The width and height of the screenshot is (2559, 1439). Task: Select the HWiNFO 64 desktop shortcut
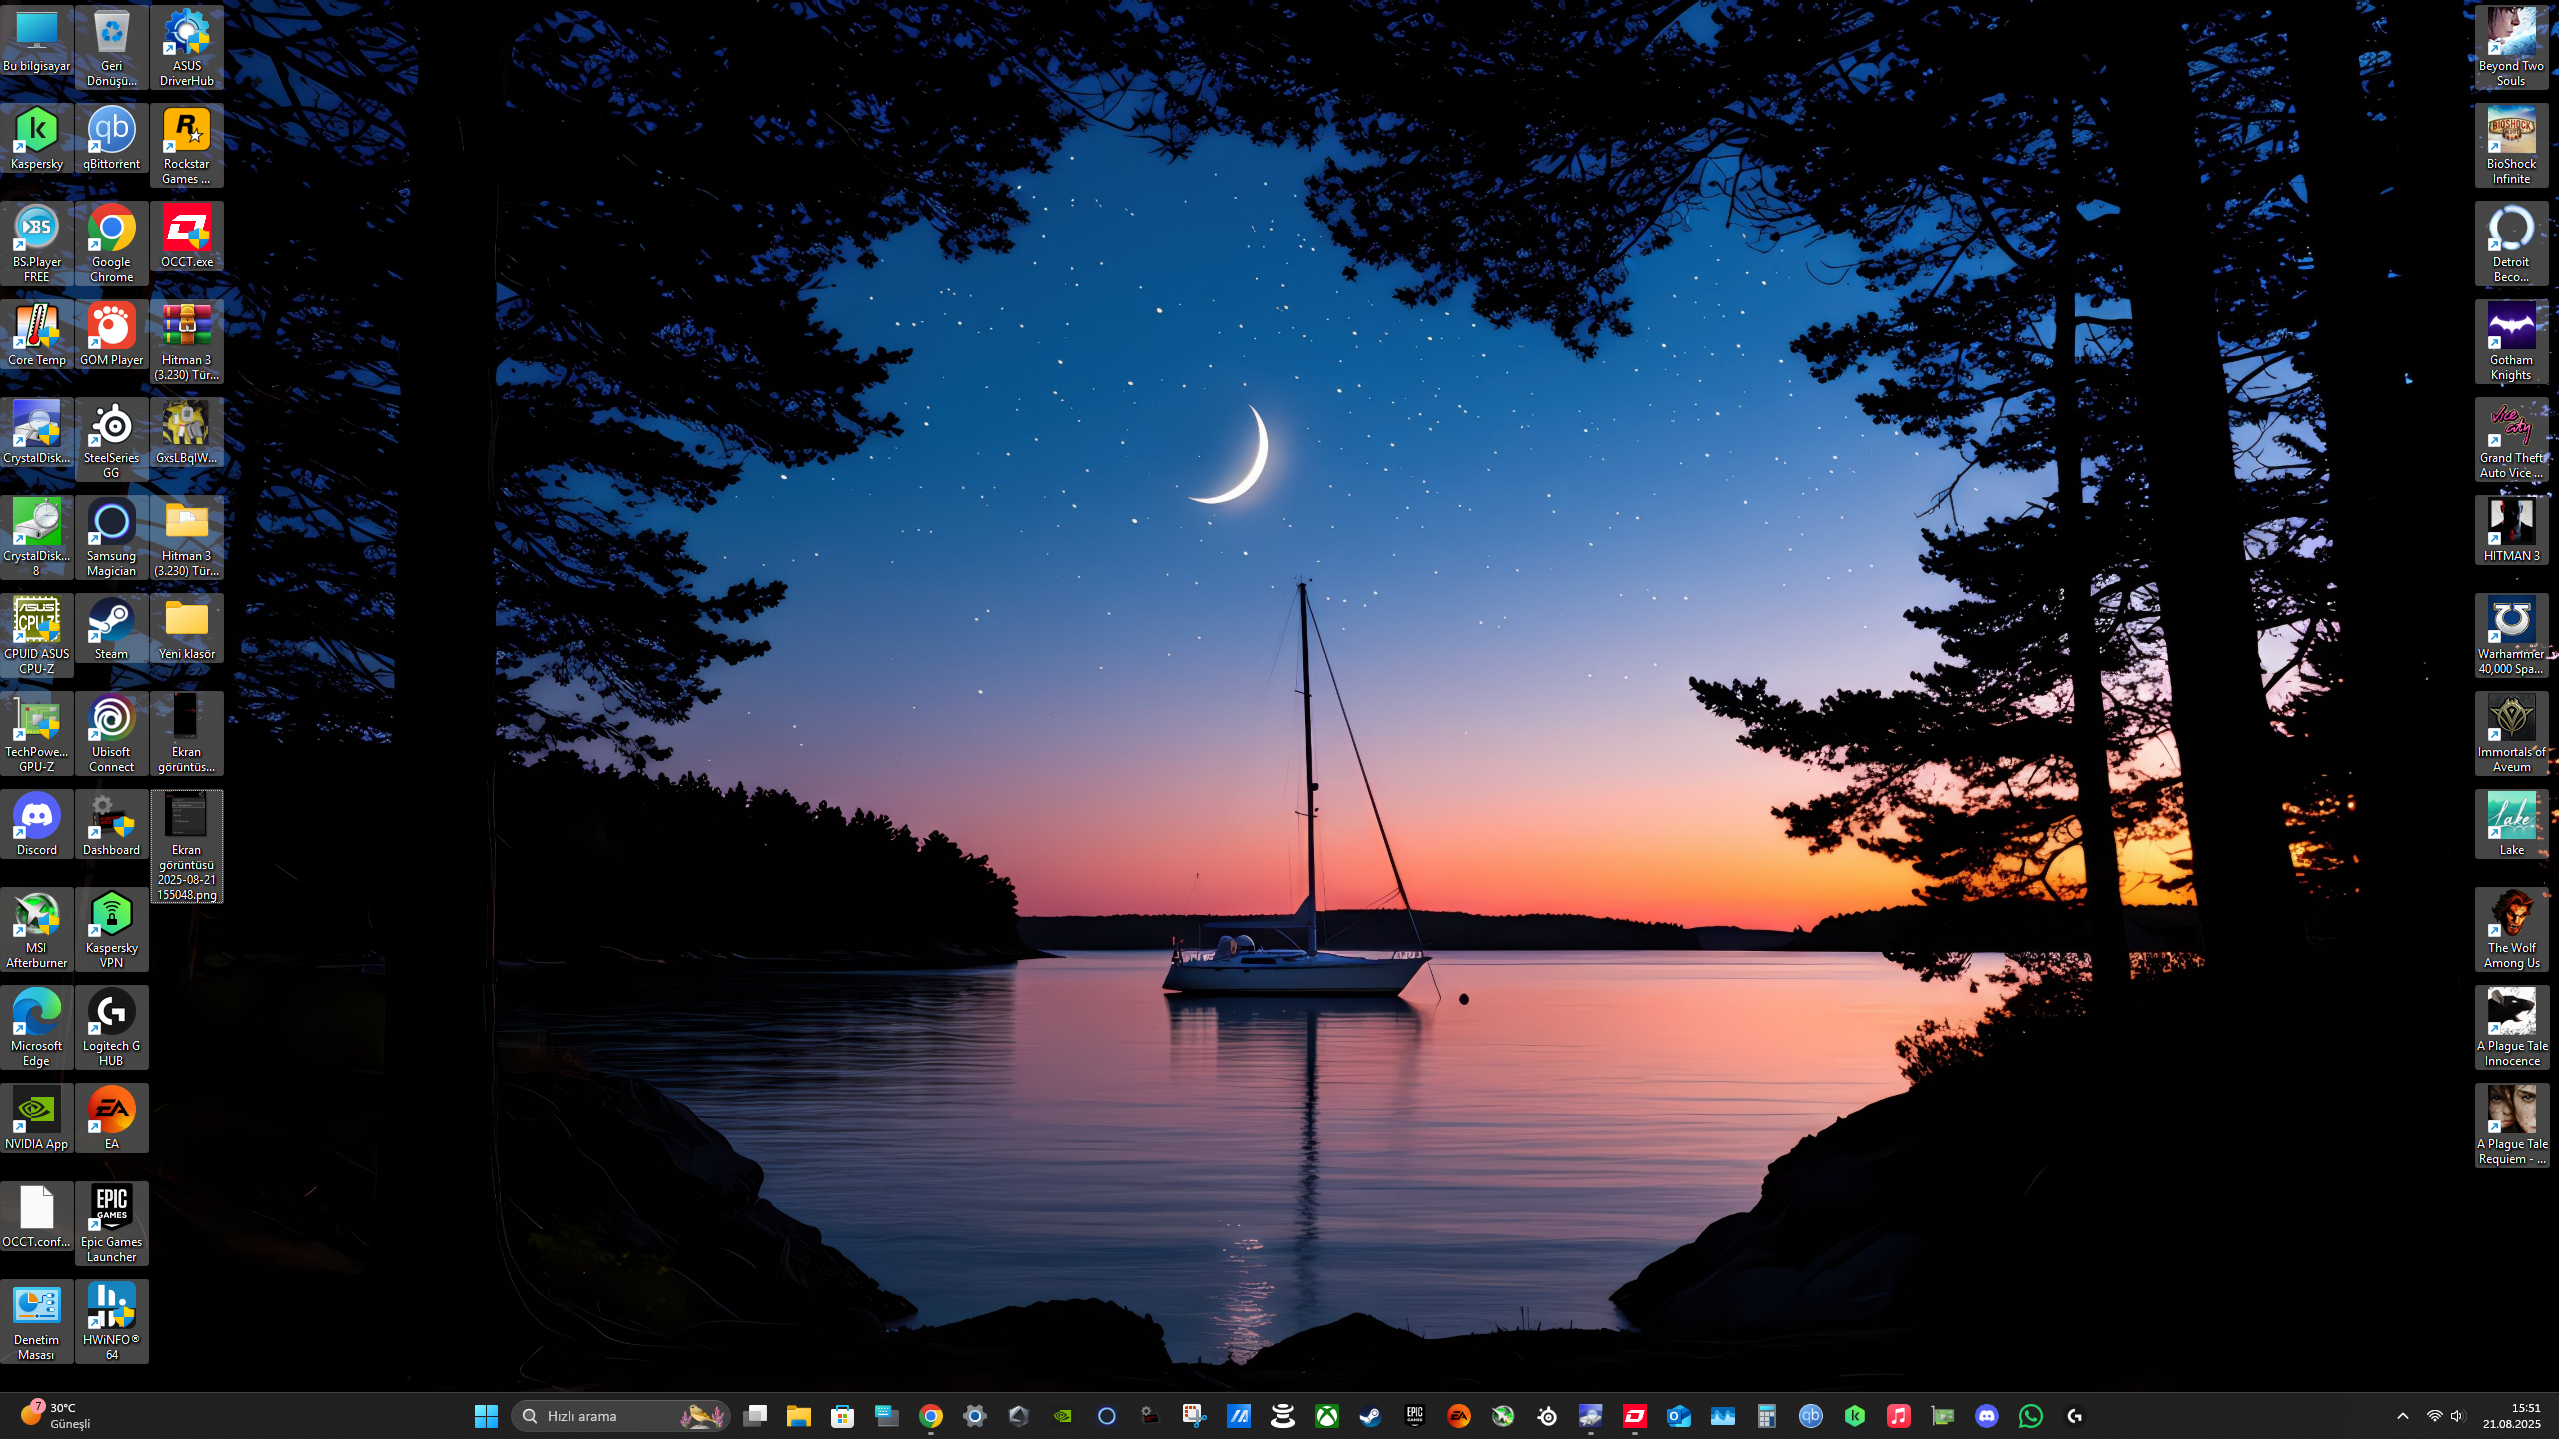(111, 1321)
